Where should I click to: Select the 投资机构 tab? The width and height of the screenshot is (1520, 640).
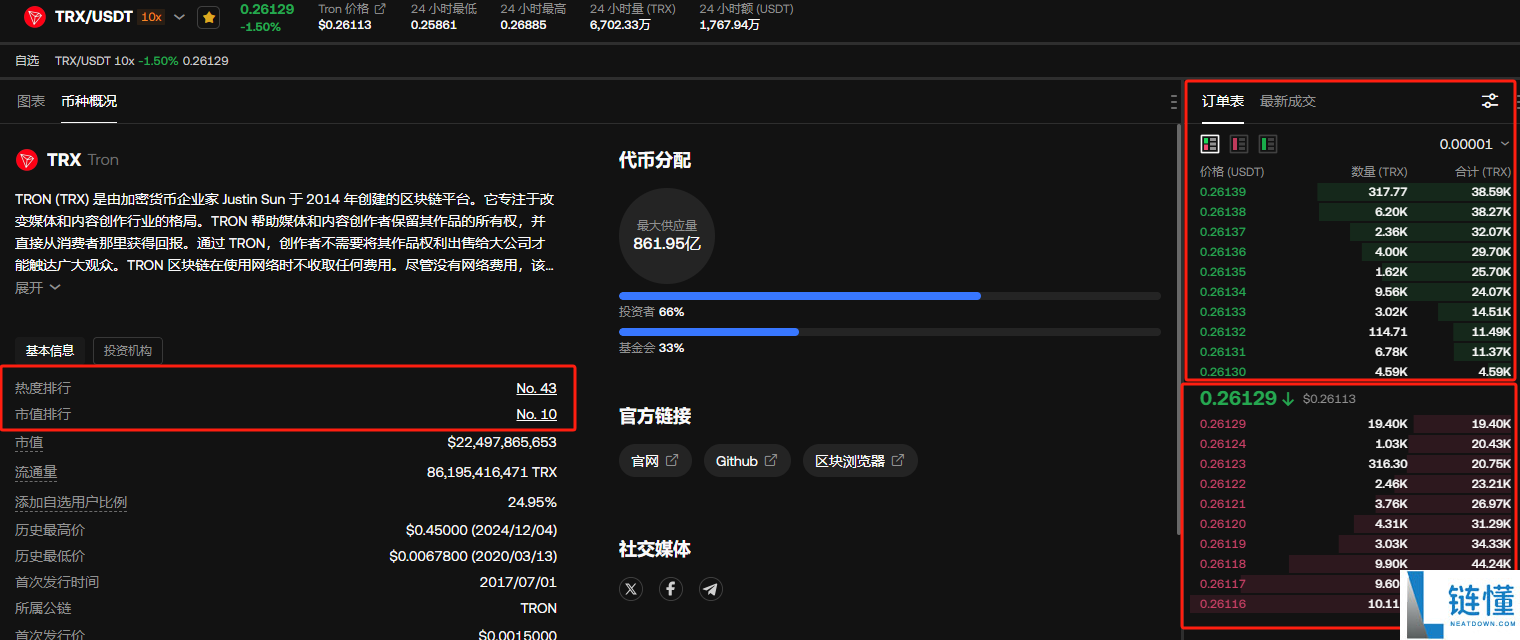coord(128,351)
